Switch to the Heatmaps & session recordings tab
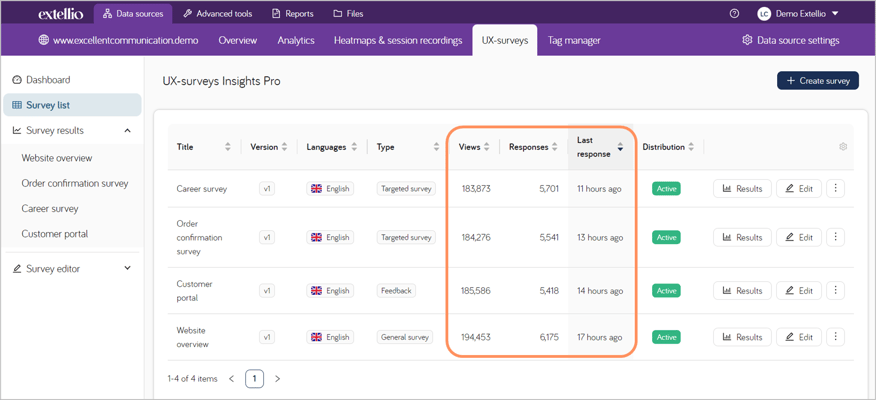The width and height of the screenshot is (876, 400). click(x=398, y=41)
